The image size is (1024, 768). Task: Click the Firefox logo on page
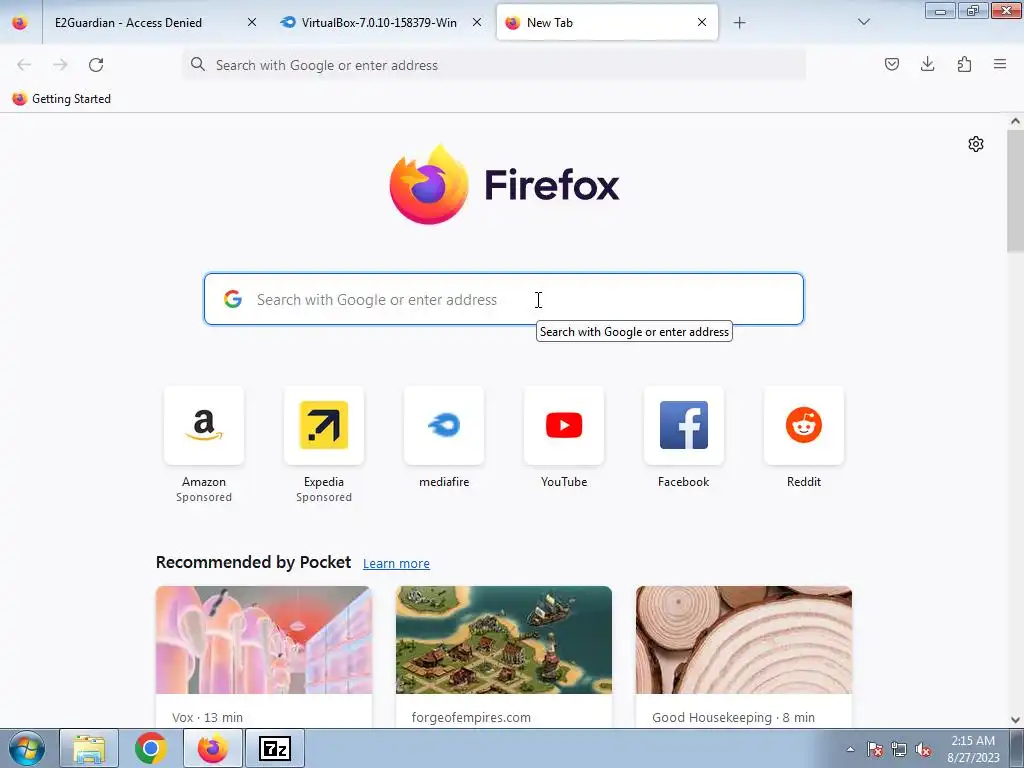(504, 184)
